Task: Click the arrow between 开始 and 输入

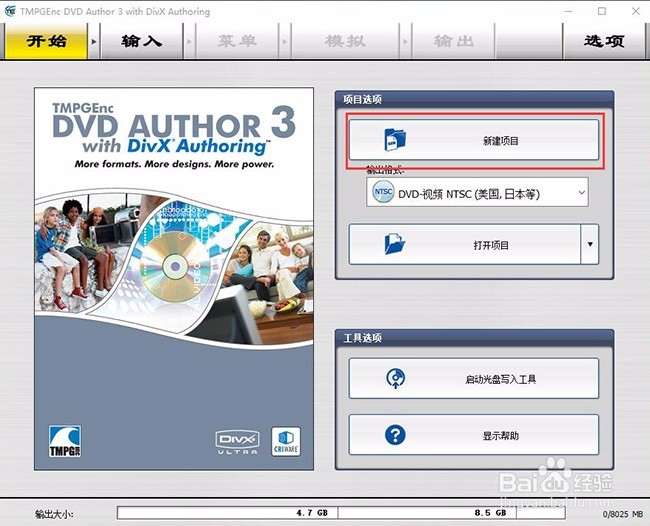Action: tap(94, 41)
